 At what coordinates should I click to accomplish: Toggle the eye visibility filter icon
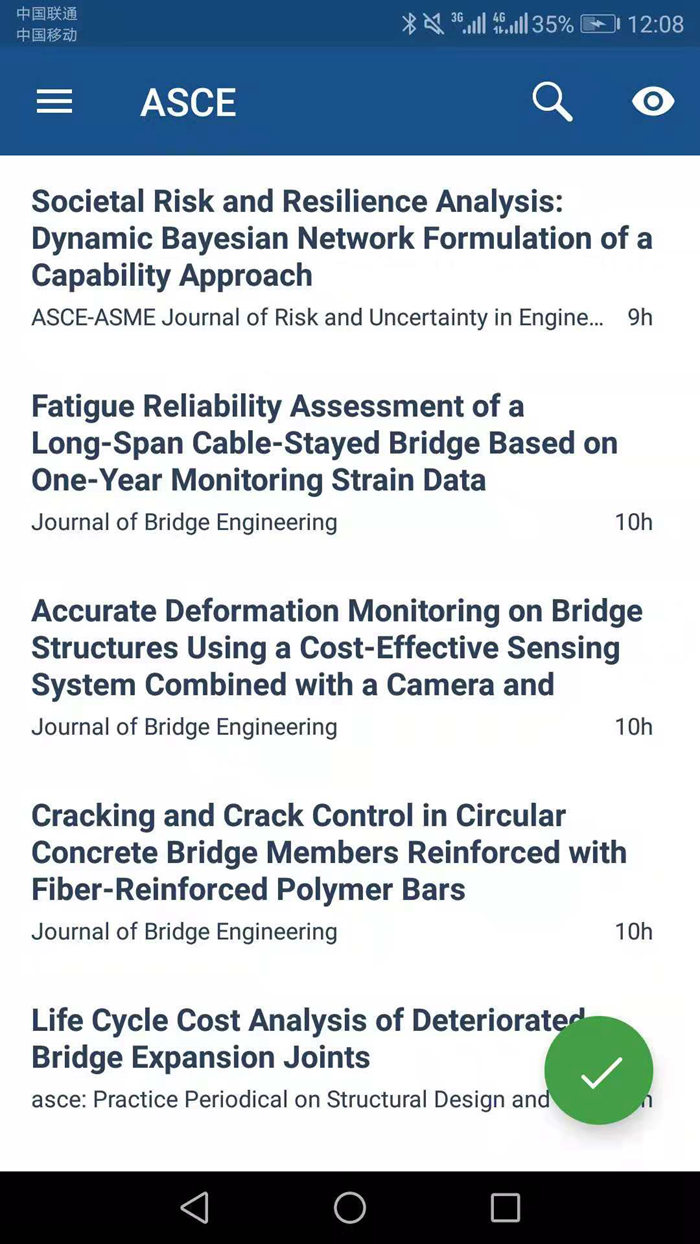click(653, 101)
